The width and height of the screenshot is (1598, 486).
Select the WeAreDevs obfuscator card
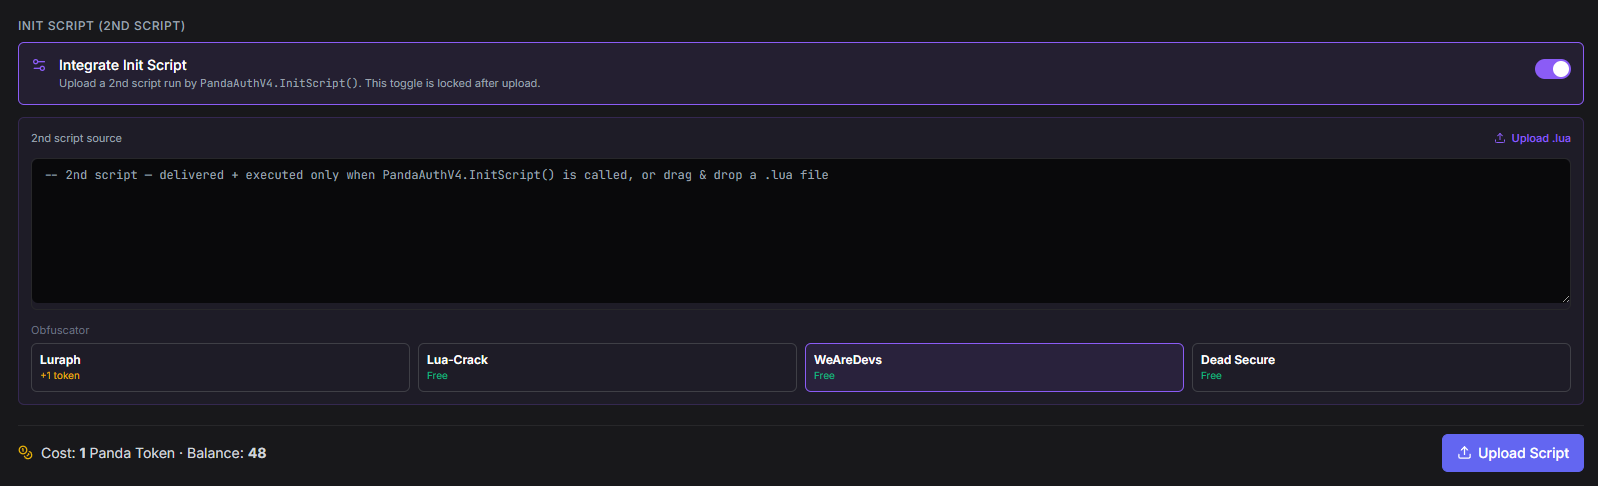click(x=994, y=367)
